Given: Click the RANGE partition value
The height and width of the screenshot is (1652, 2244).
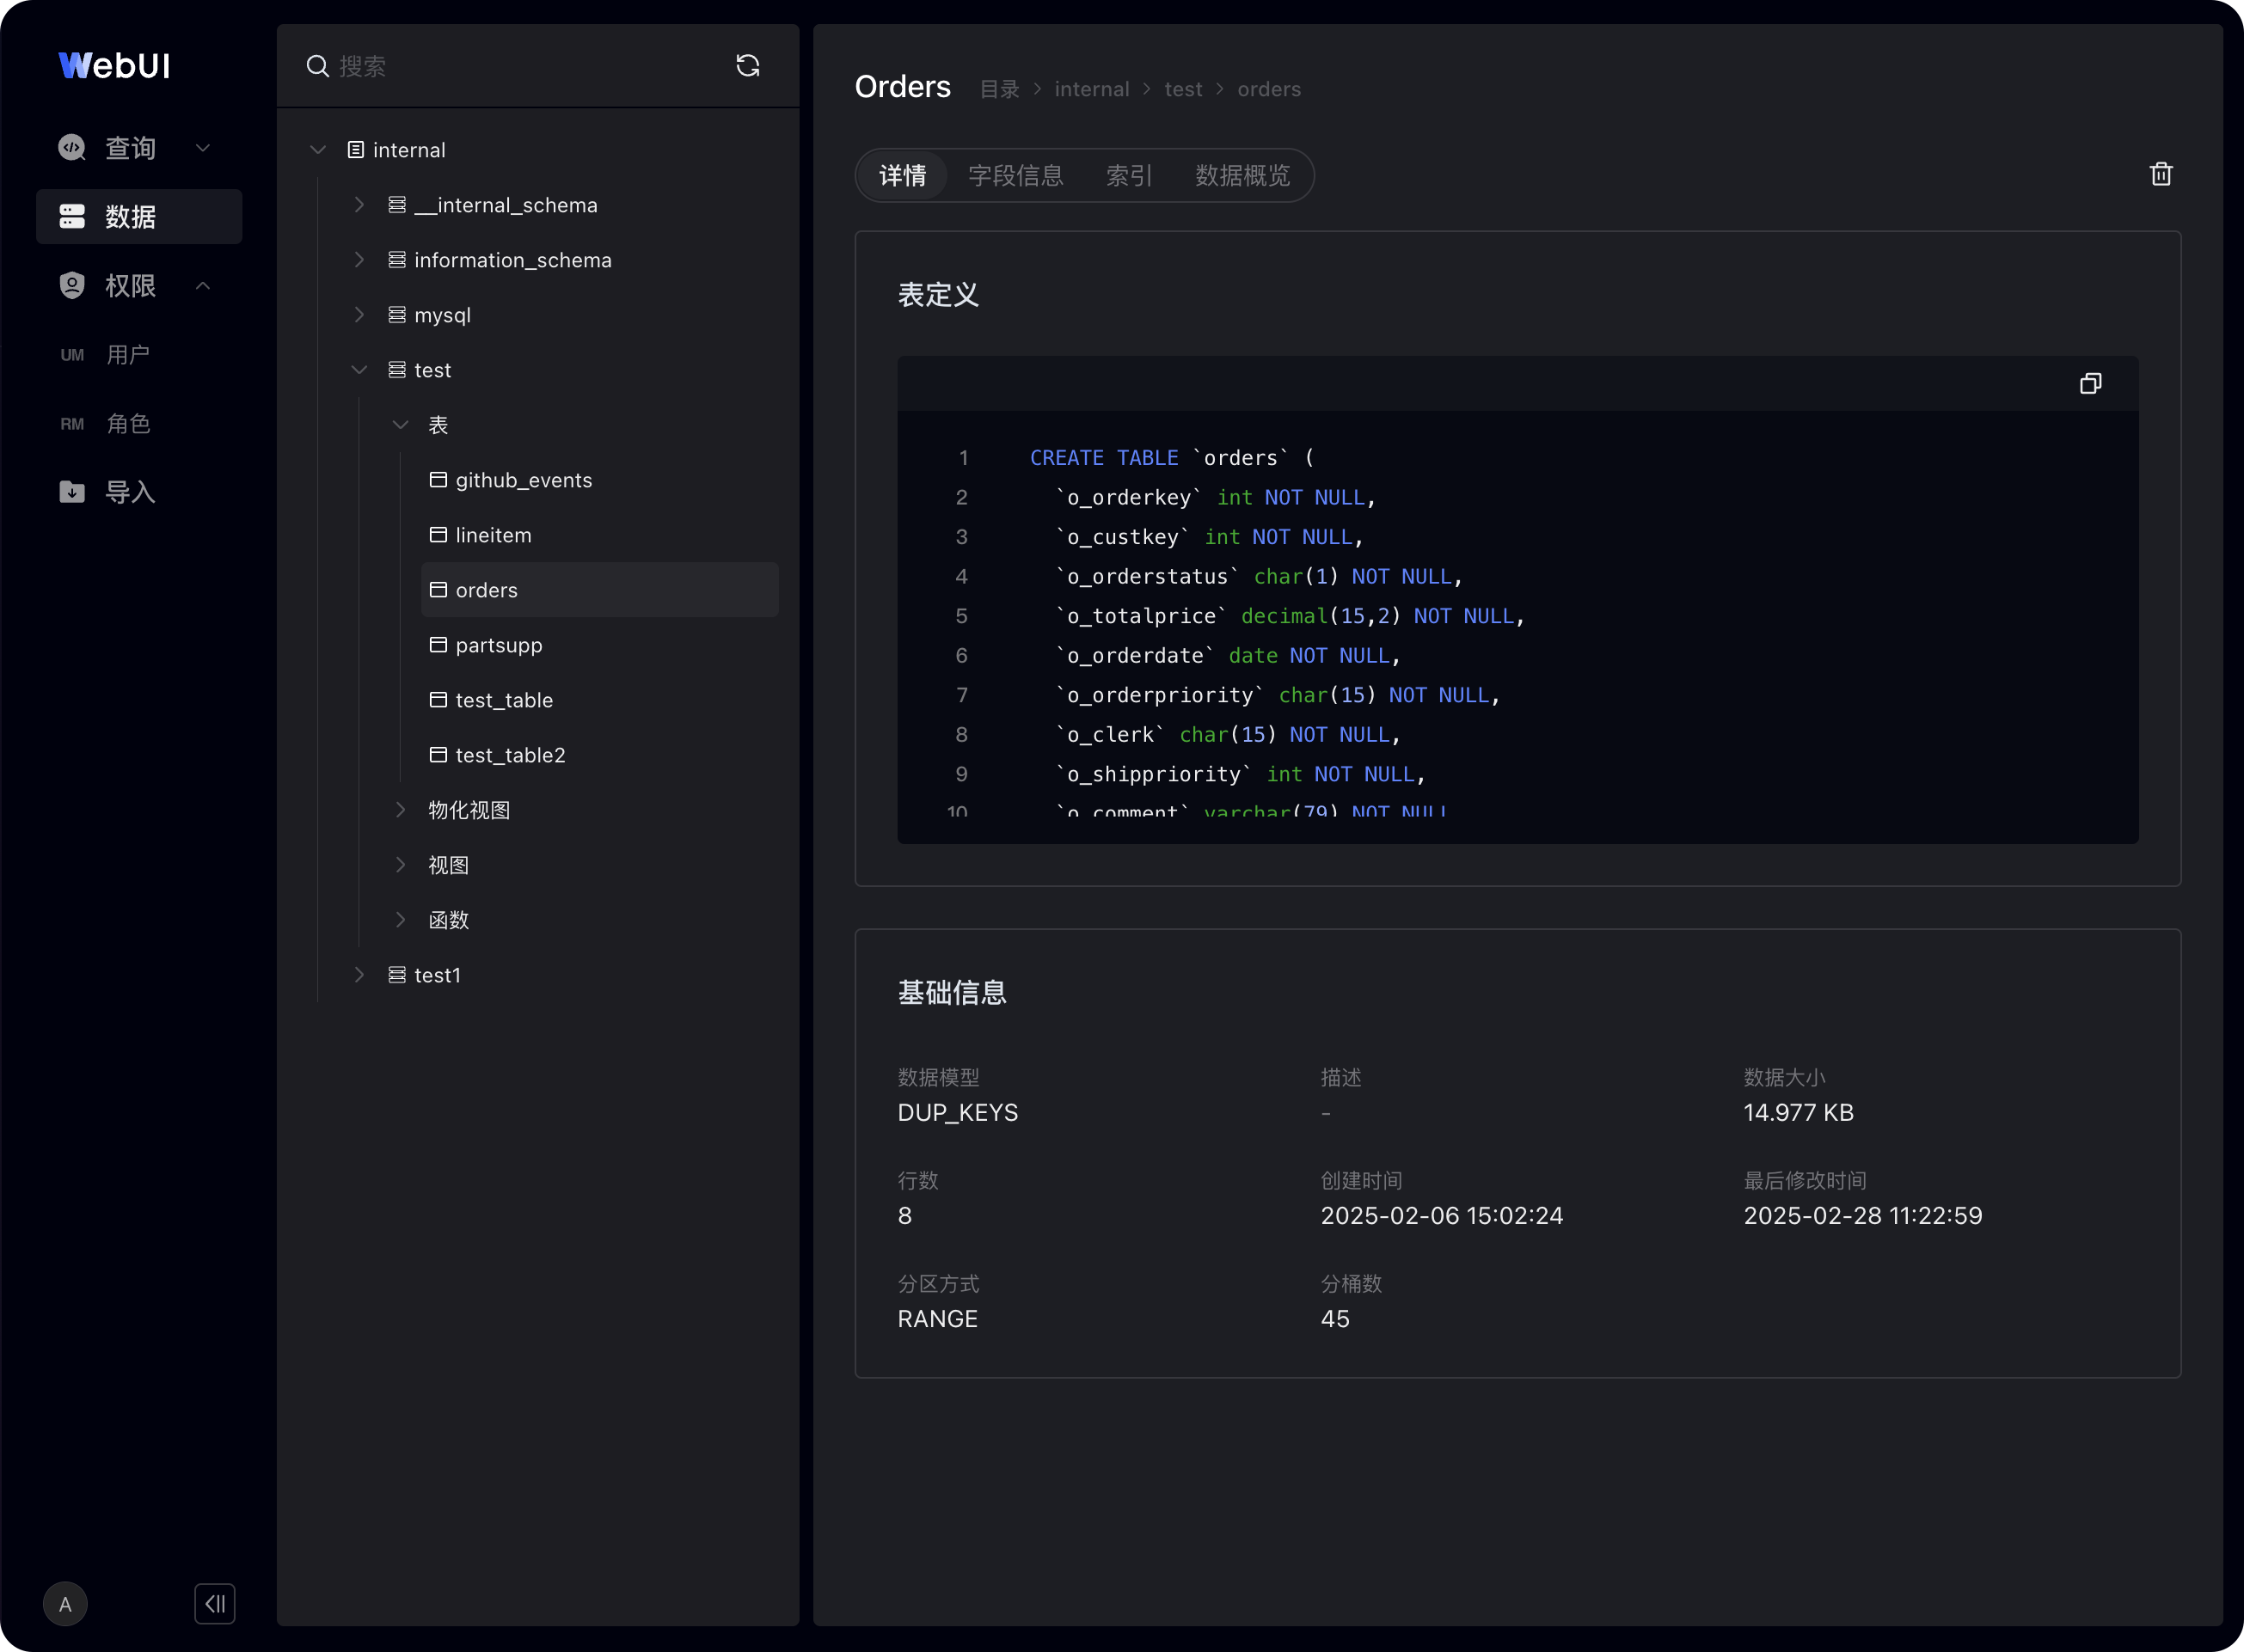Looking at the screenshot, I should (x=937, y=1319).
